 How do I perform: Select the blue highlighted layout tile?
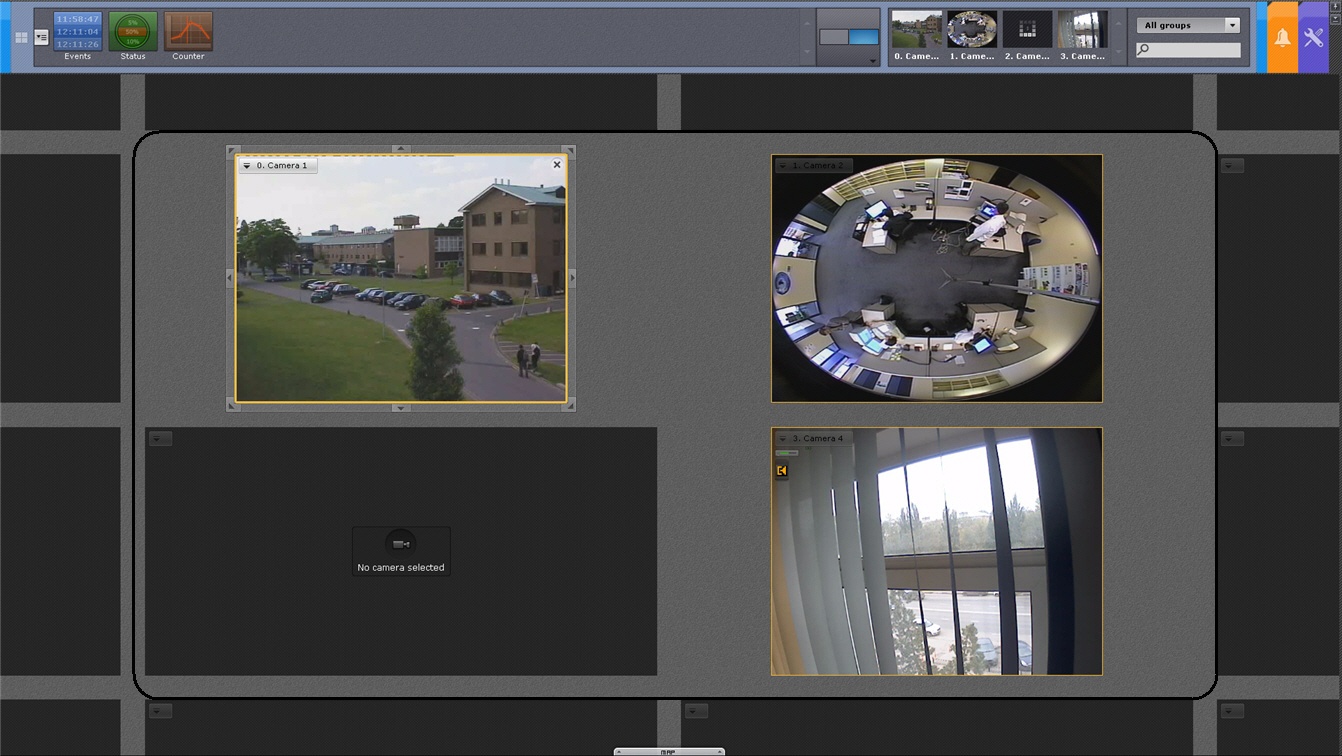863,37
